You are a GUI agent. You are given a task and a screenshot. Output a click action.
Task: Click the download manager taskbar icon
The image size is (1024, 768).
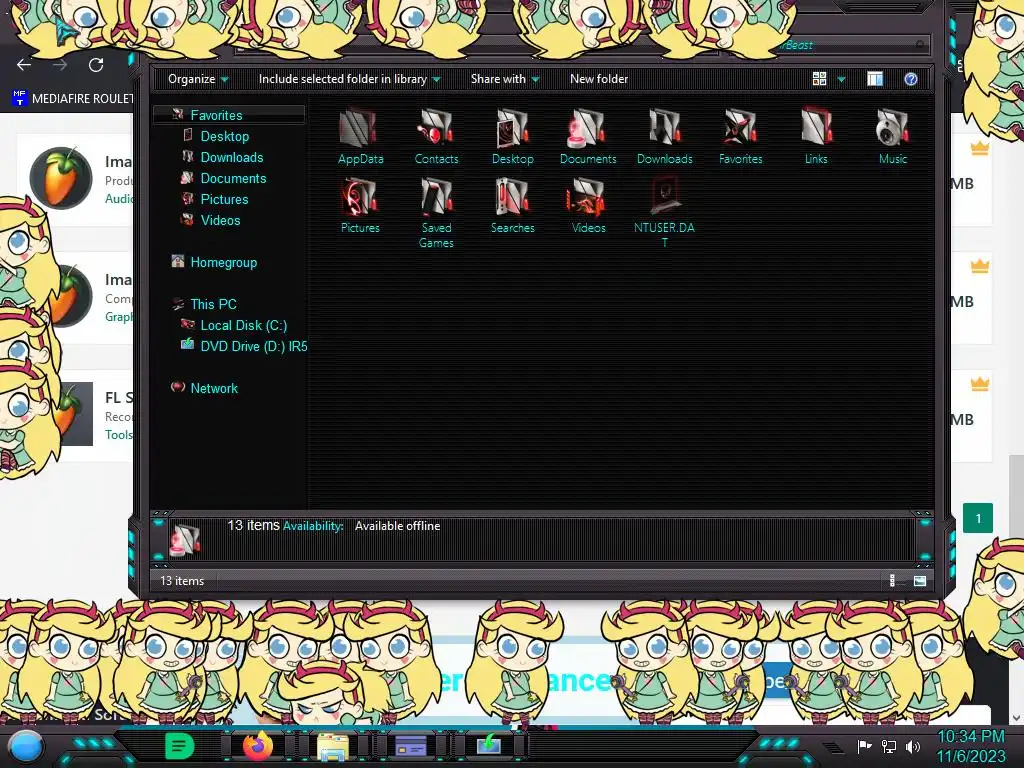[x=488, y=745]
